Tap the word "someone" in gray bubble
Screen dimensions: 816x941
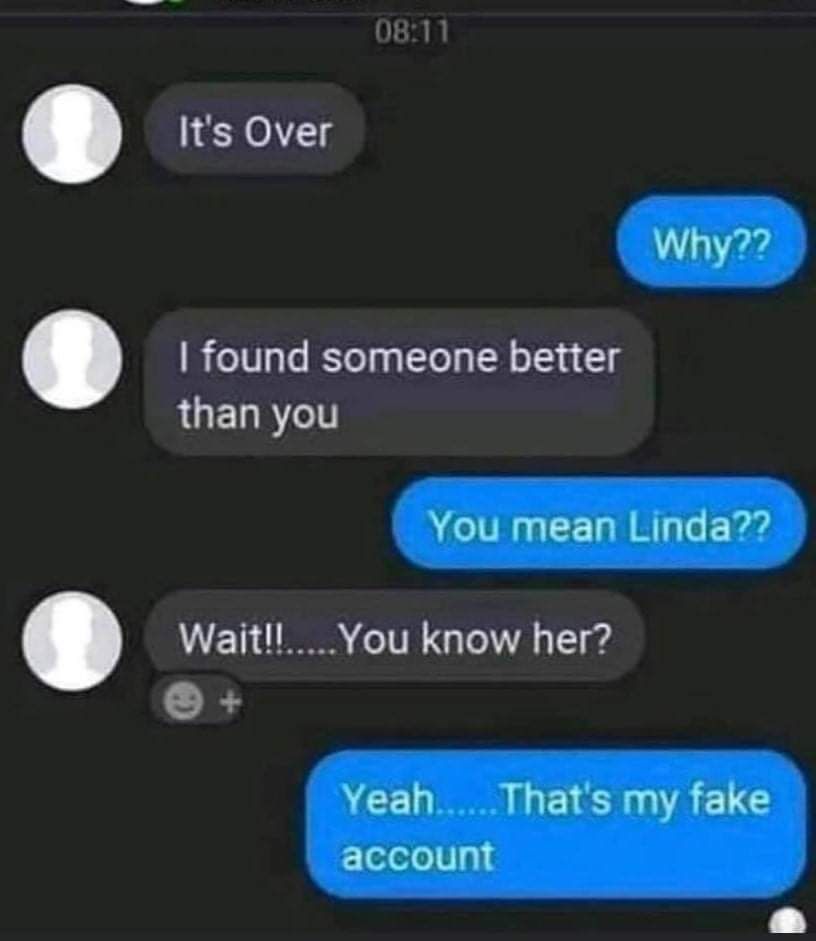tap(410, 358)
